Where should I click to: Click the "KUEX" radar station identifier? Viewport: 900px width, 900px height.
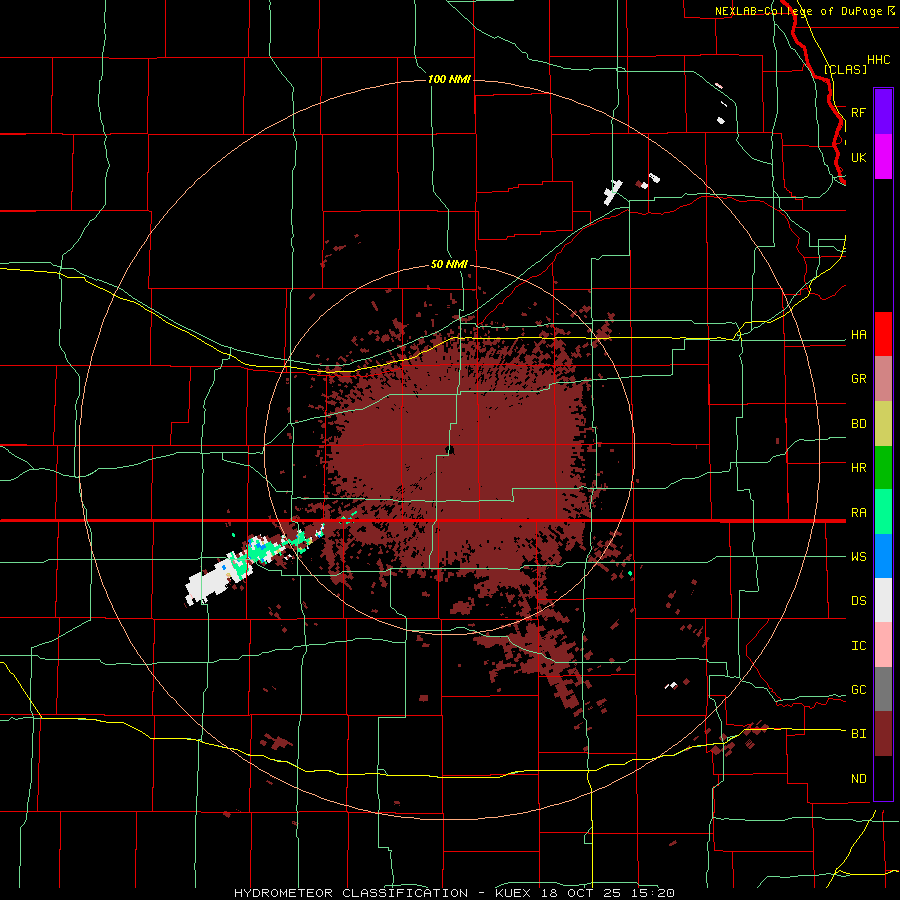[514, 893]
